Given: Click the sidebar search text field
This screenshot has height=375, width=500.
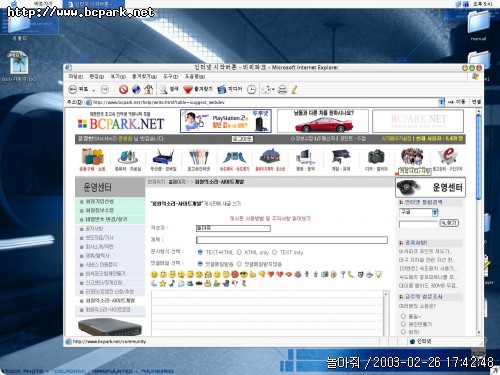Looking at the screenshot, I should (419, 224).
